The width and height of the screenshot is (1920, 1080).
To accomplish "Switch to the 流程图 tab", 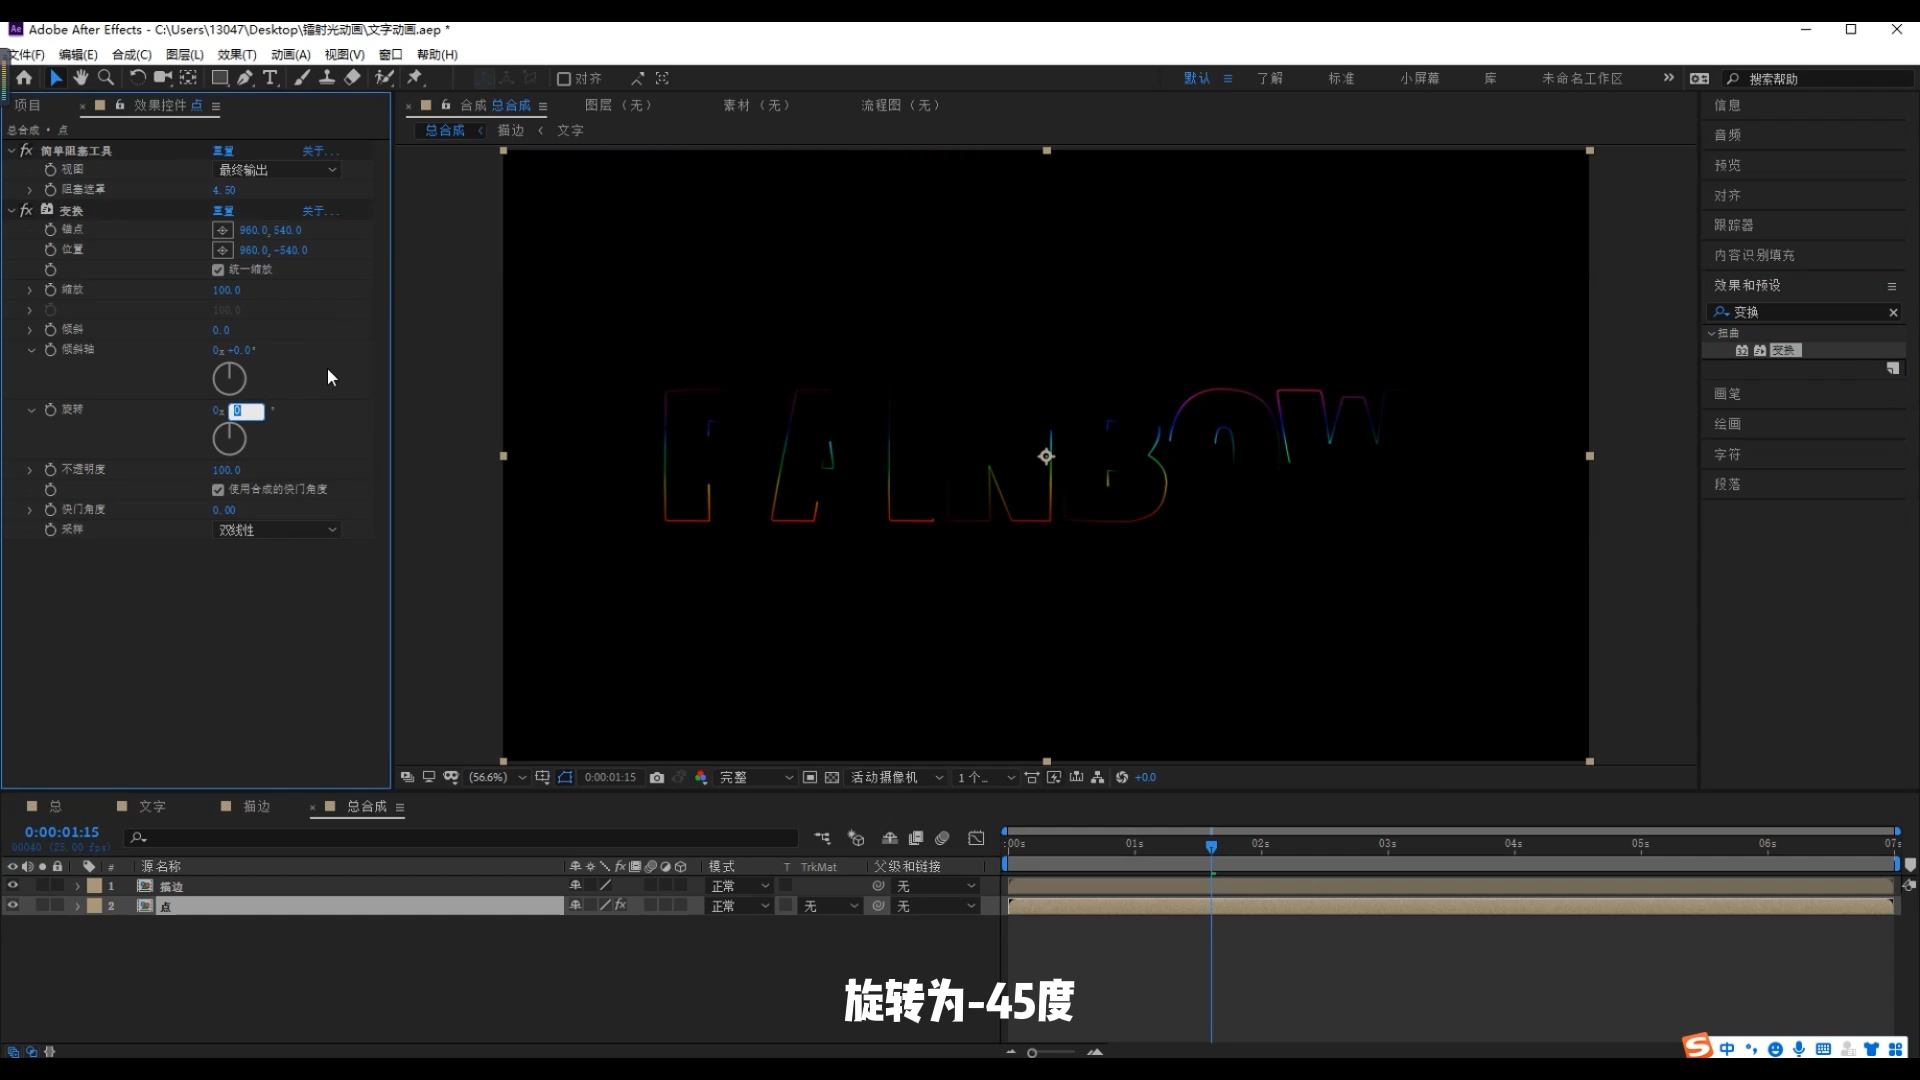I will [x=898, y=105].
